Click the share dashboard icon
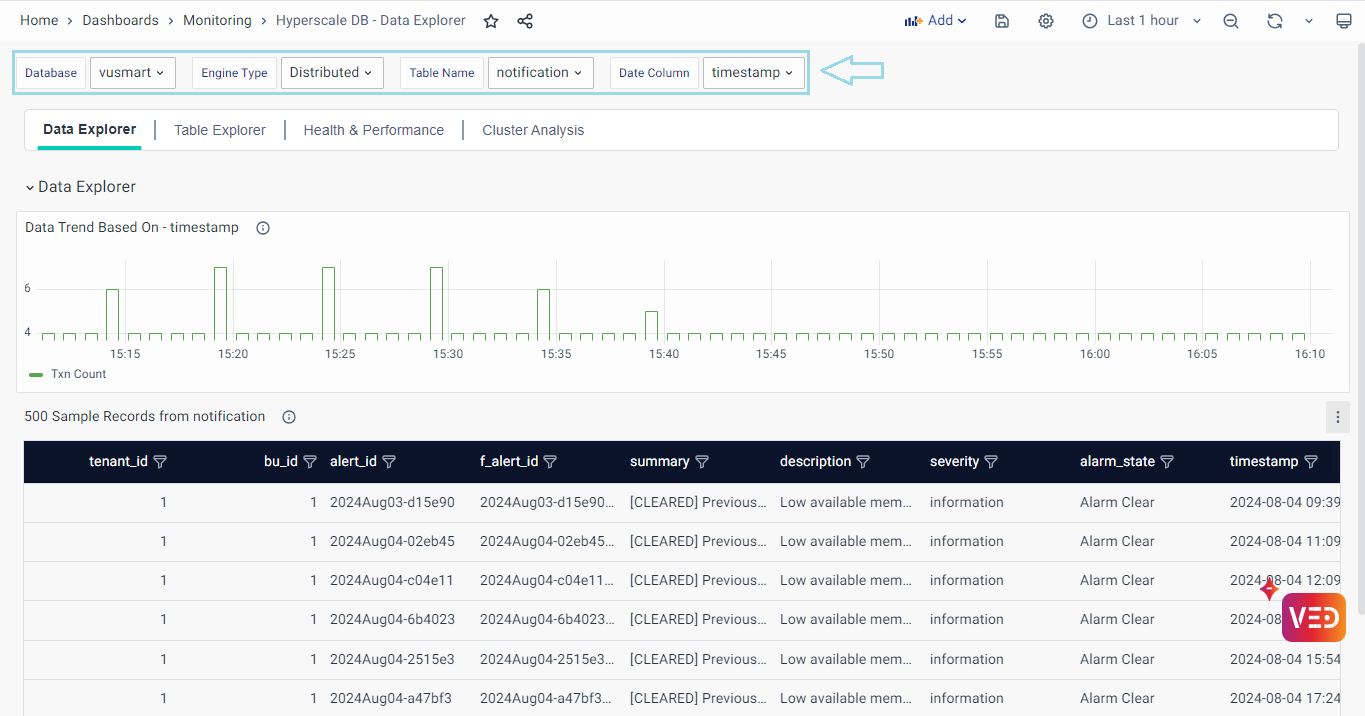The width and height of the screenshot is (1365, 716). pos(525,21)
